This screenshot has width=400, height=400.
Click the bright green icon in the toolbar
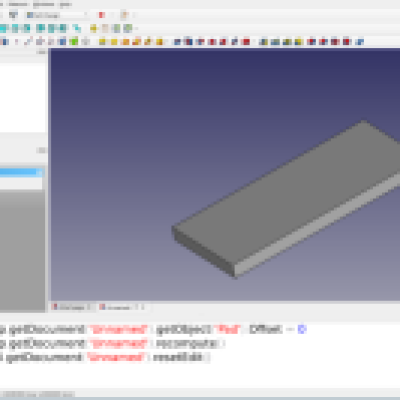pos(74,42)
